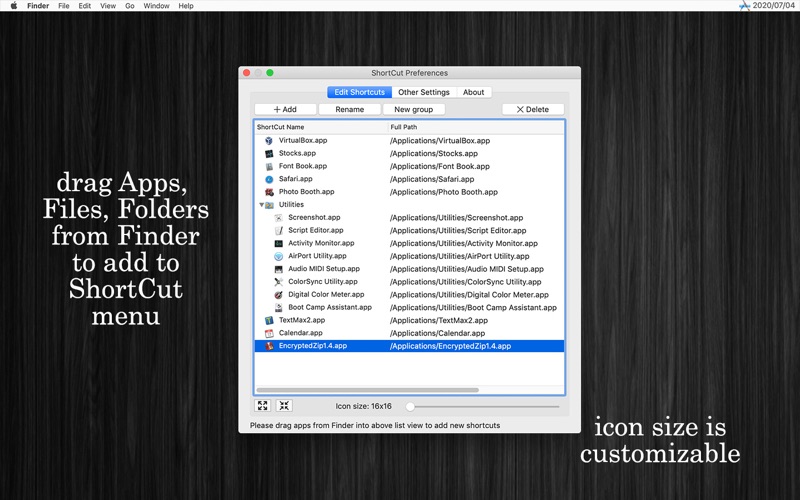Click the expand-all arrows icon button
This screenshot has height=500, width=800.
pos(262,406)
